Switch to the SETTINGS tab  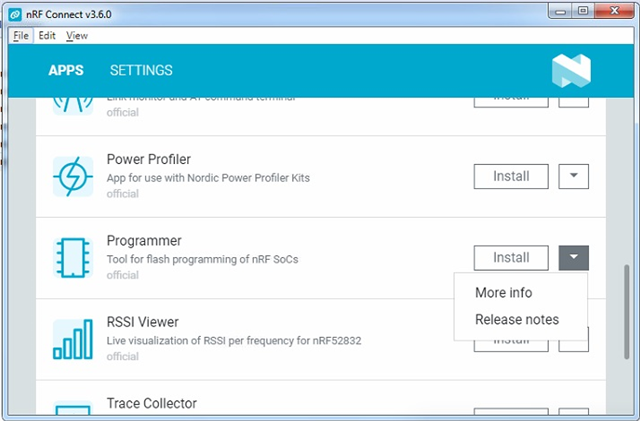click(x=141, y=70)
